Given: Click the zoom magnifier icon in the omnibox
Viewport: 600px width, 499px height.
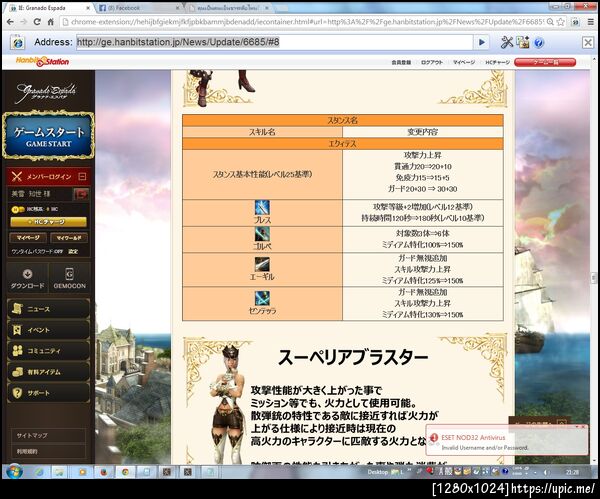Looking at the screenshot, I should pyautogui.click(x=550, y=22).
